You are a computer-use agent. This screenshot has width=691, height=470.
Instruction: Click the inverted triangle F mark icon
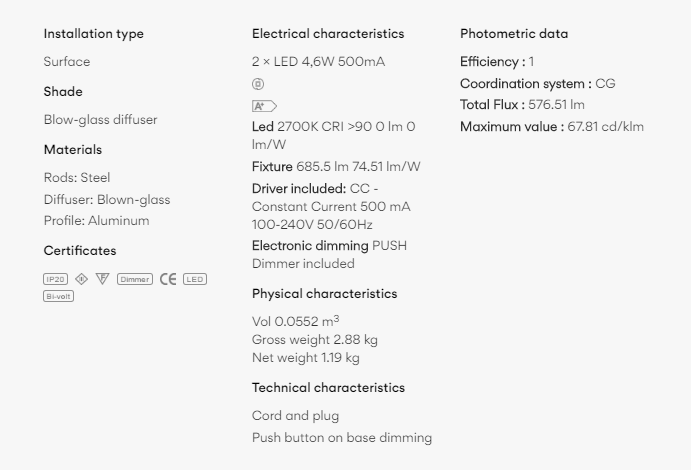pos(102,279)
